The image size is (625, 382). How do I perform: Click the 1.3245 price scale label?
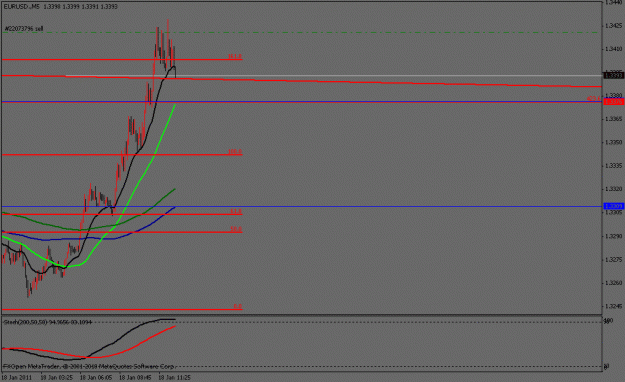pos(613,306)
